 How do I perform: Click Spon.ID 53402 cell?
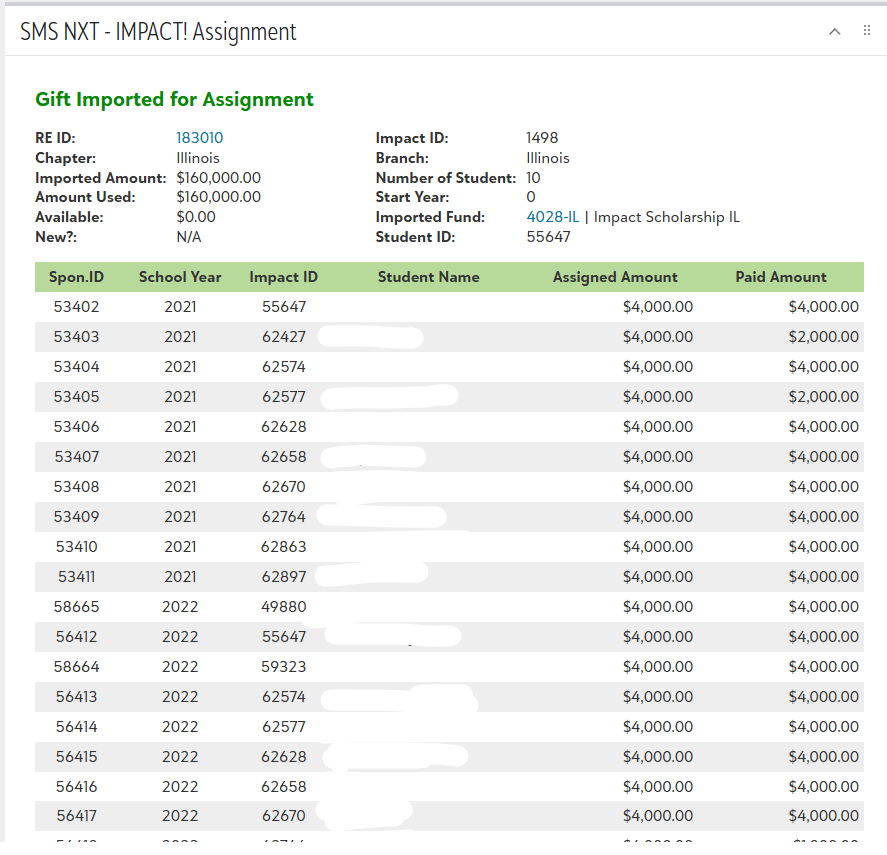point(76,307)
